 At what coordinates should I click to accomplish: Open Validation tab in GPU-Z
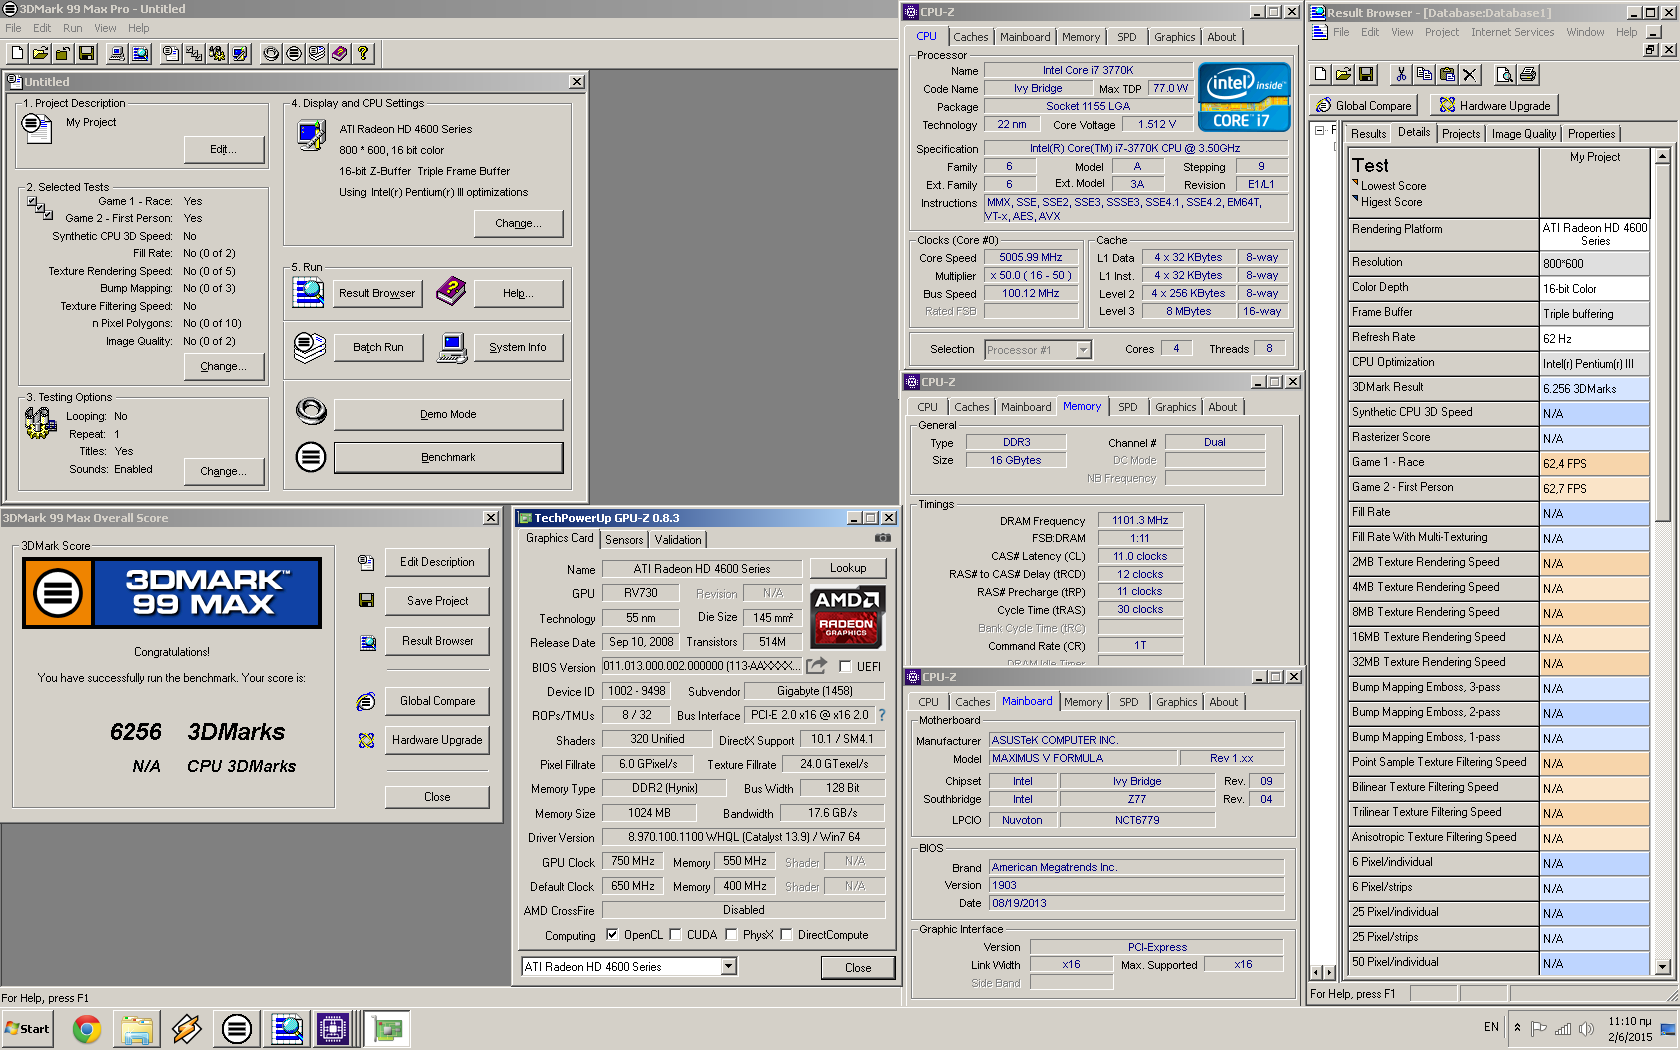pos(678,539)
